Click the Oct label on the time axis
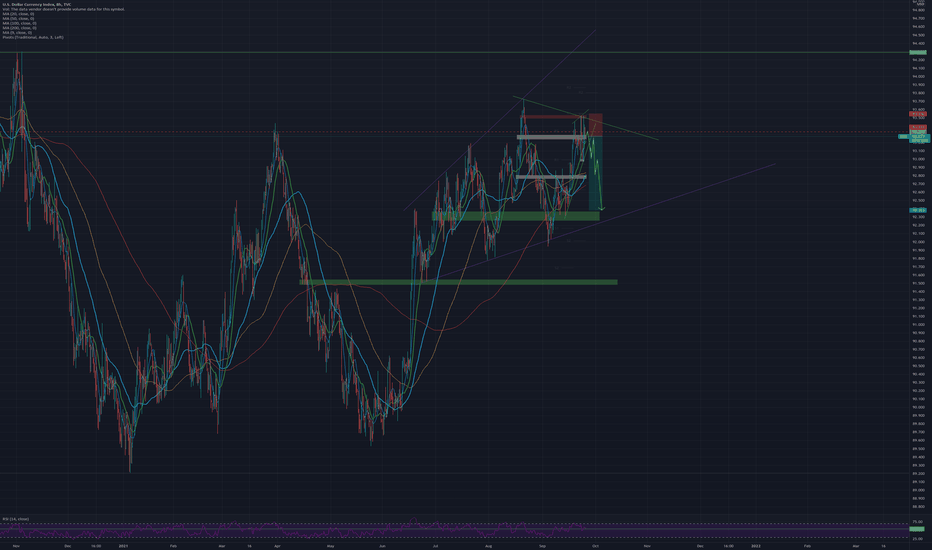932x550 pixels. click(595, 545)
